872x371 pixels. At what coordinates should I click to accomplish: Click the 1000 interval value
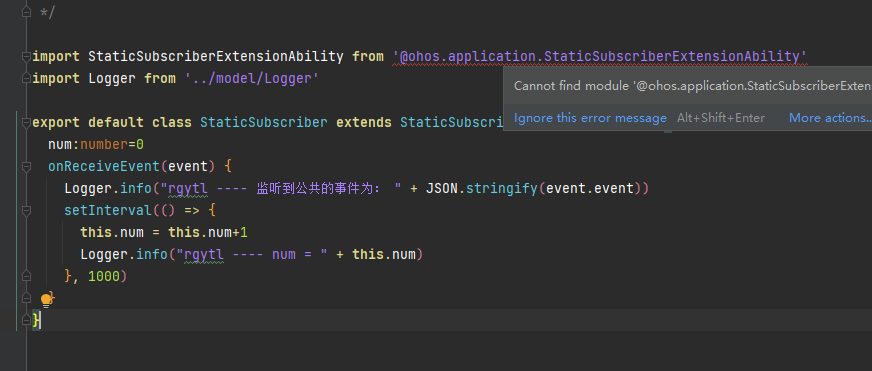[x=104, y=276]
